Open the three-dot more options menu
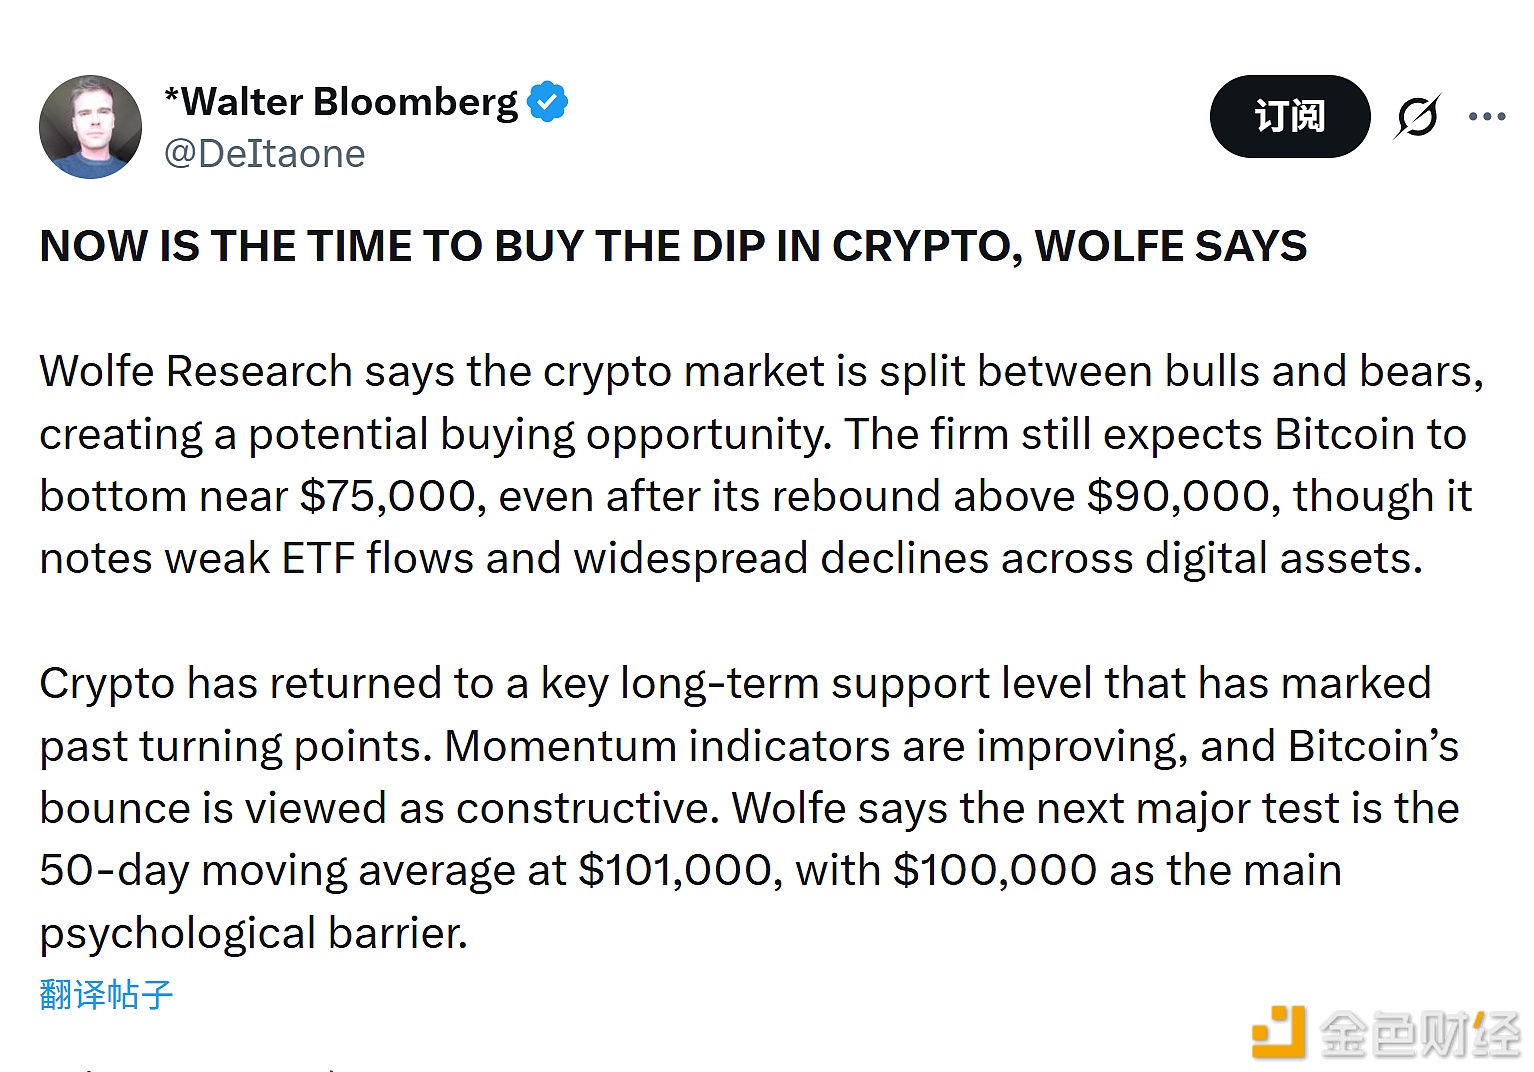This screenshot has height=1072, width=1534. (x=1487, y=117)
